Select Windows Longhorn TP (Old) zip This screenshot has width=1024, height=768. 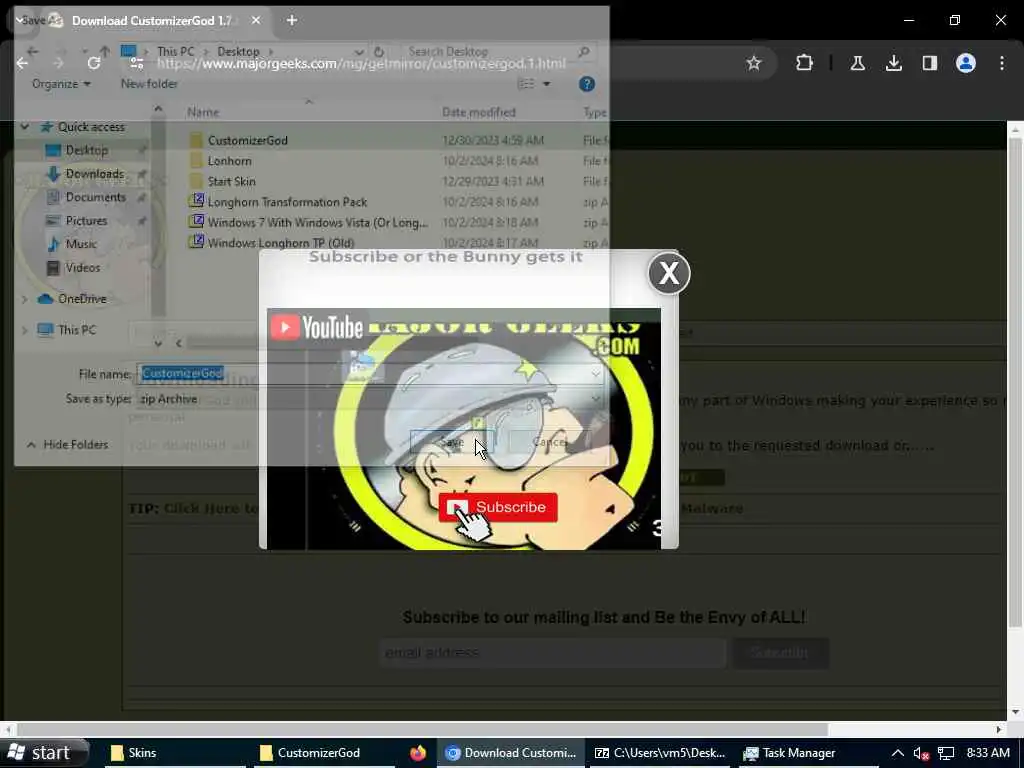pyautogui.click(x=281, y=243)
